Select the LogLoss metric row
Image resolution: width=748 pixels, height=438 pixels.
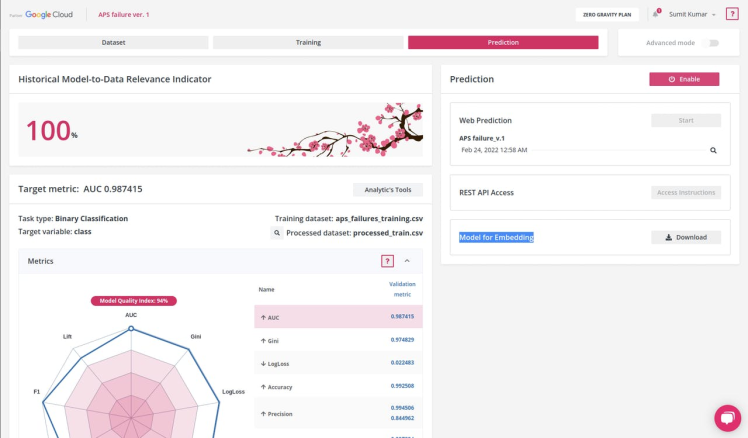pos(338,363)
